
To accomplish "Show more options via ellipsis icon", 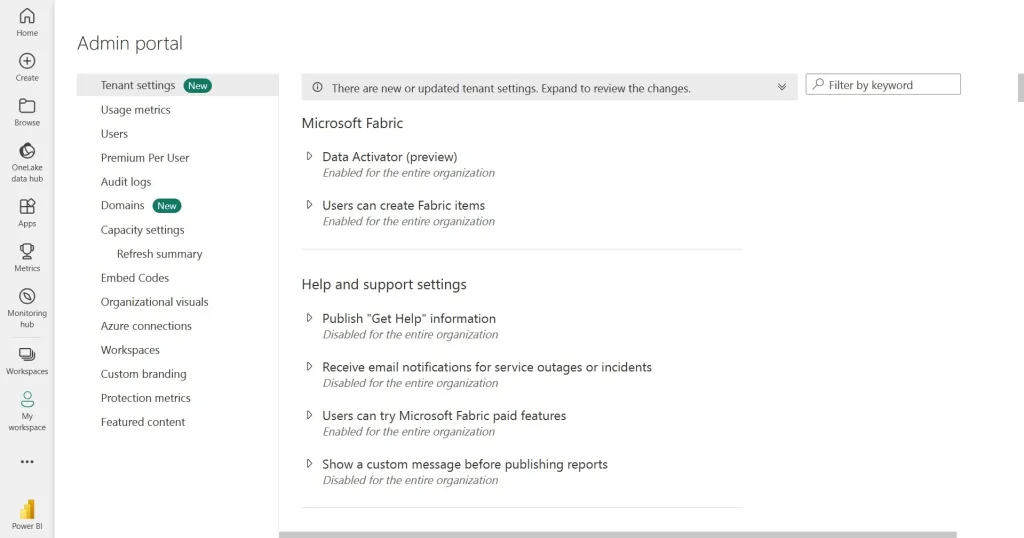I will coord(27,462).
